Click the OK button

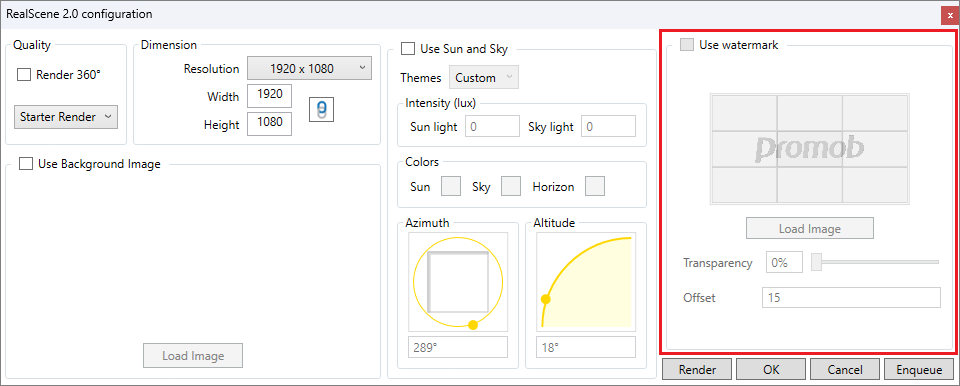[771, 369]
